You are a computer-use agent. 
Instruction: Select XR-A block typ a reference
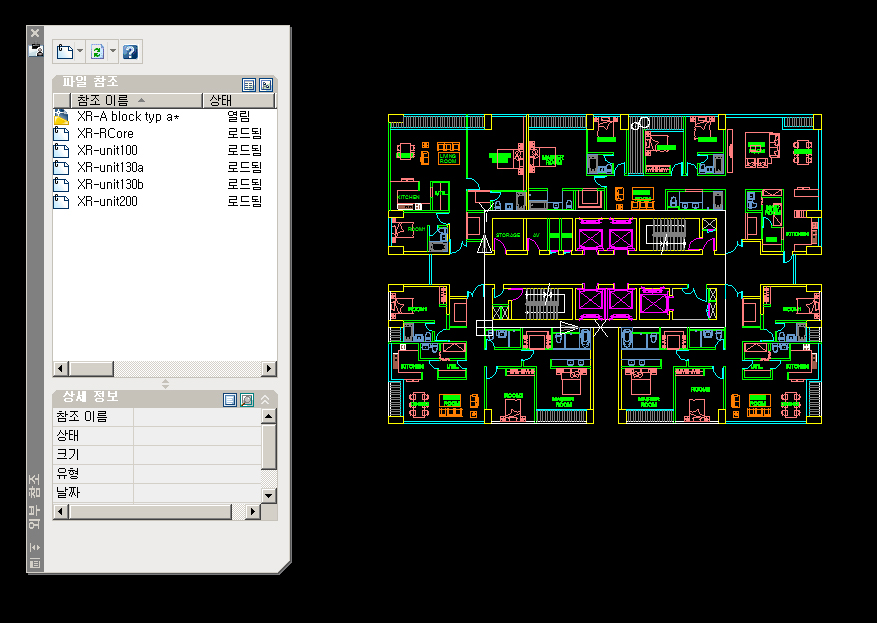[127, 117]
